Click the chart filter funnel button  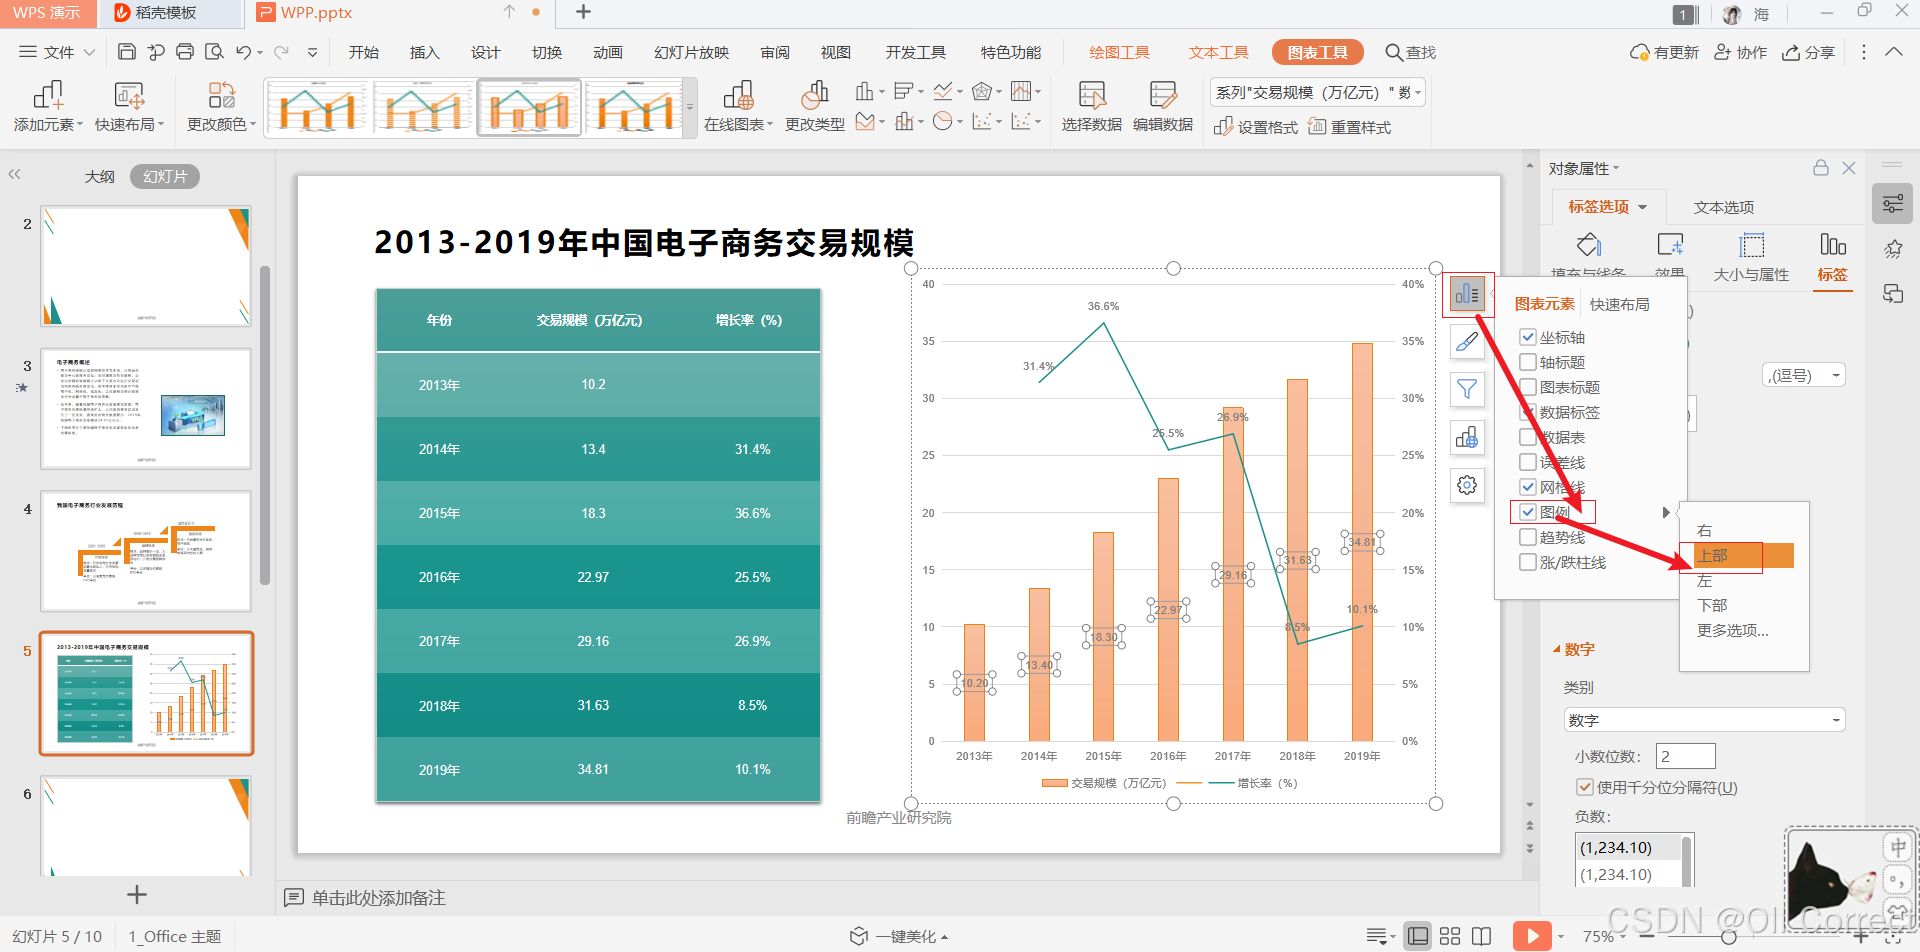coord(1467,389)
